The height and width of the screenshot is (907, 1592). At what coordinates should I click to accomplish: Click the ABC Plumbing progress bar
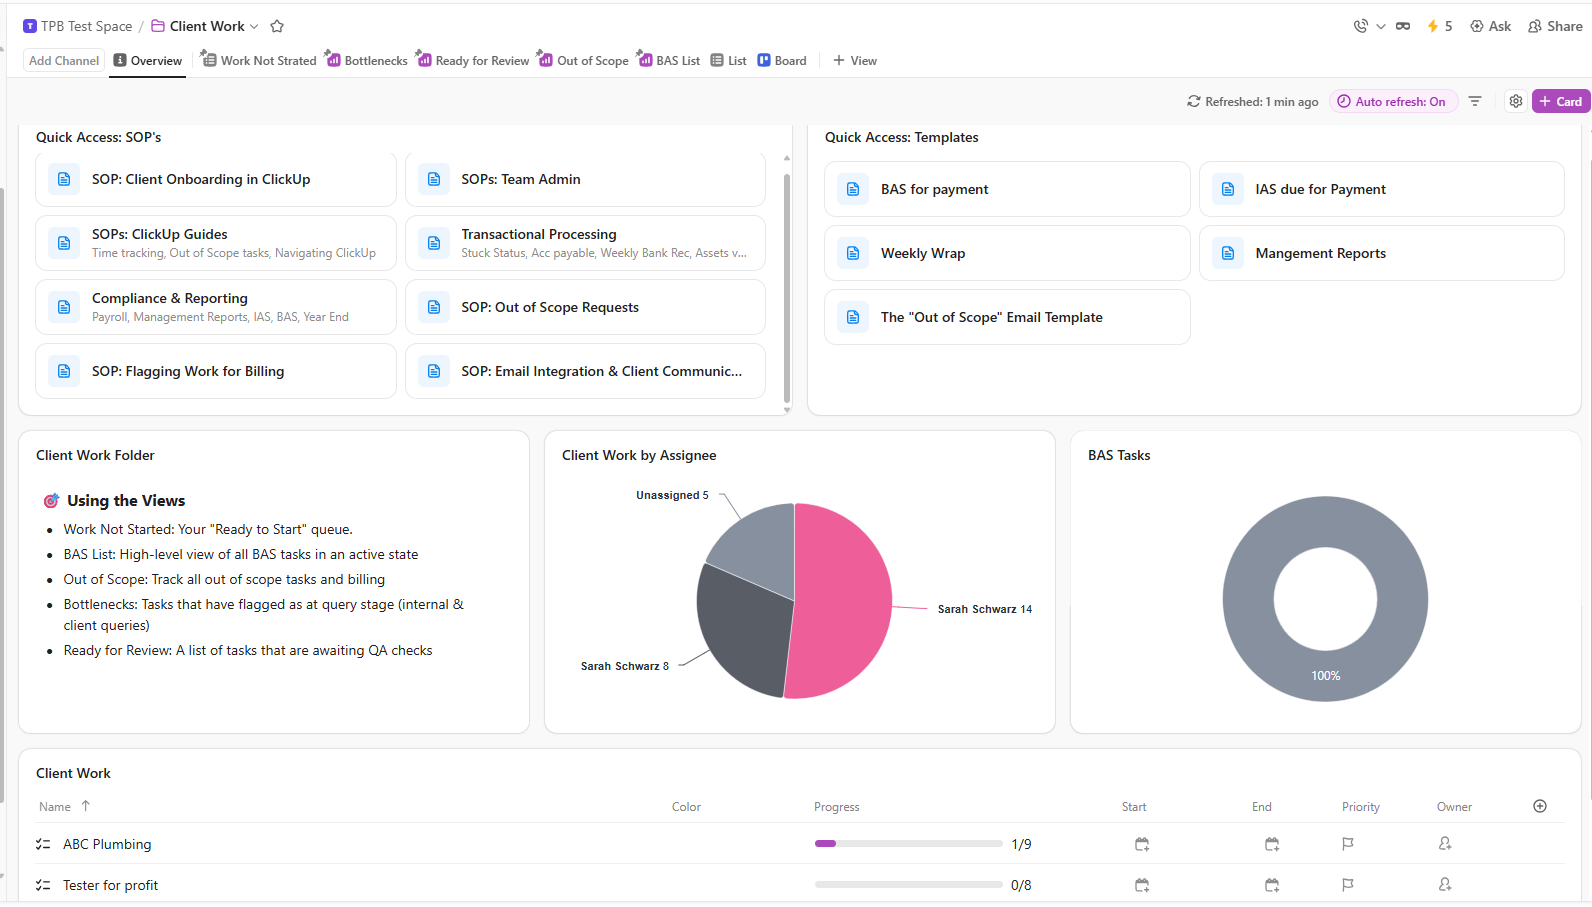click(908, 844)
